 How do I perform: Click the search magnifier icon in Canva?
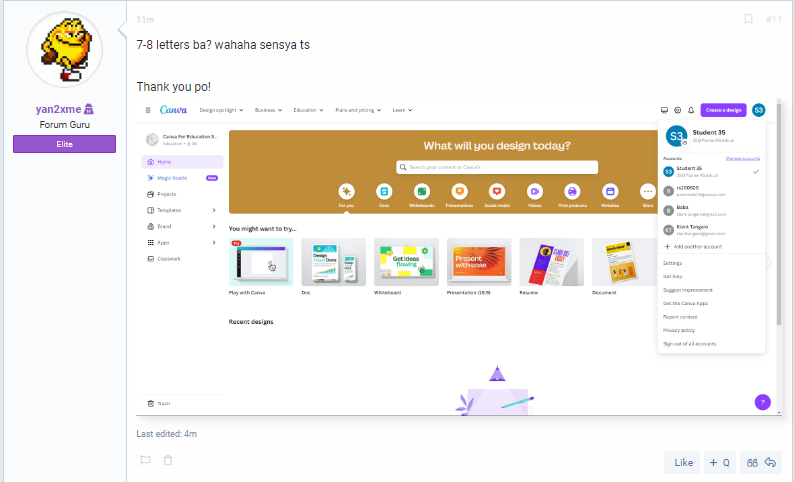pyautogui.click(x=403, y=167)
